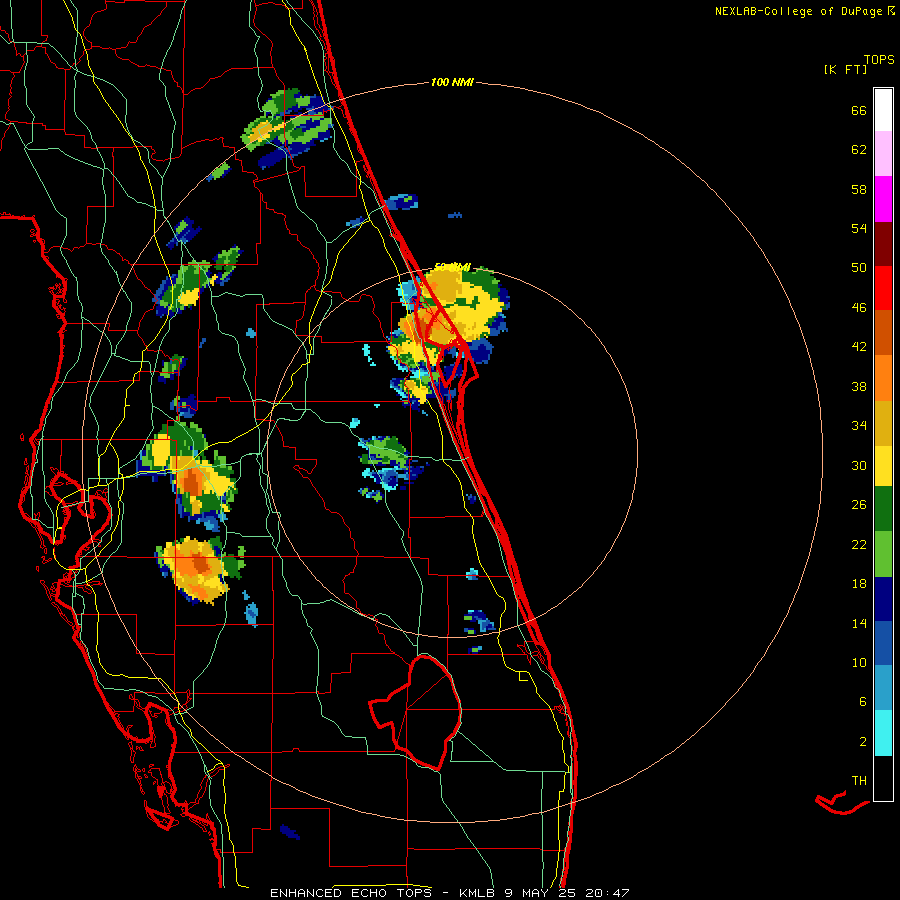Click the '66' value on the TOPS scale
This screenshot has width=900, height=900.
tap(859, 110)
